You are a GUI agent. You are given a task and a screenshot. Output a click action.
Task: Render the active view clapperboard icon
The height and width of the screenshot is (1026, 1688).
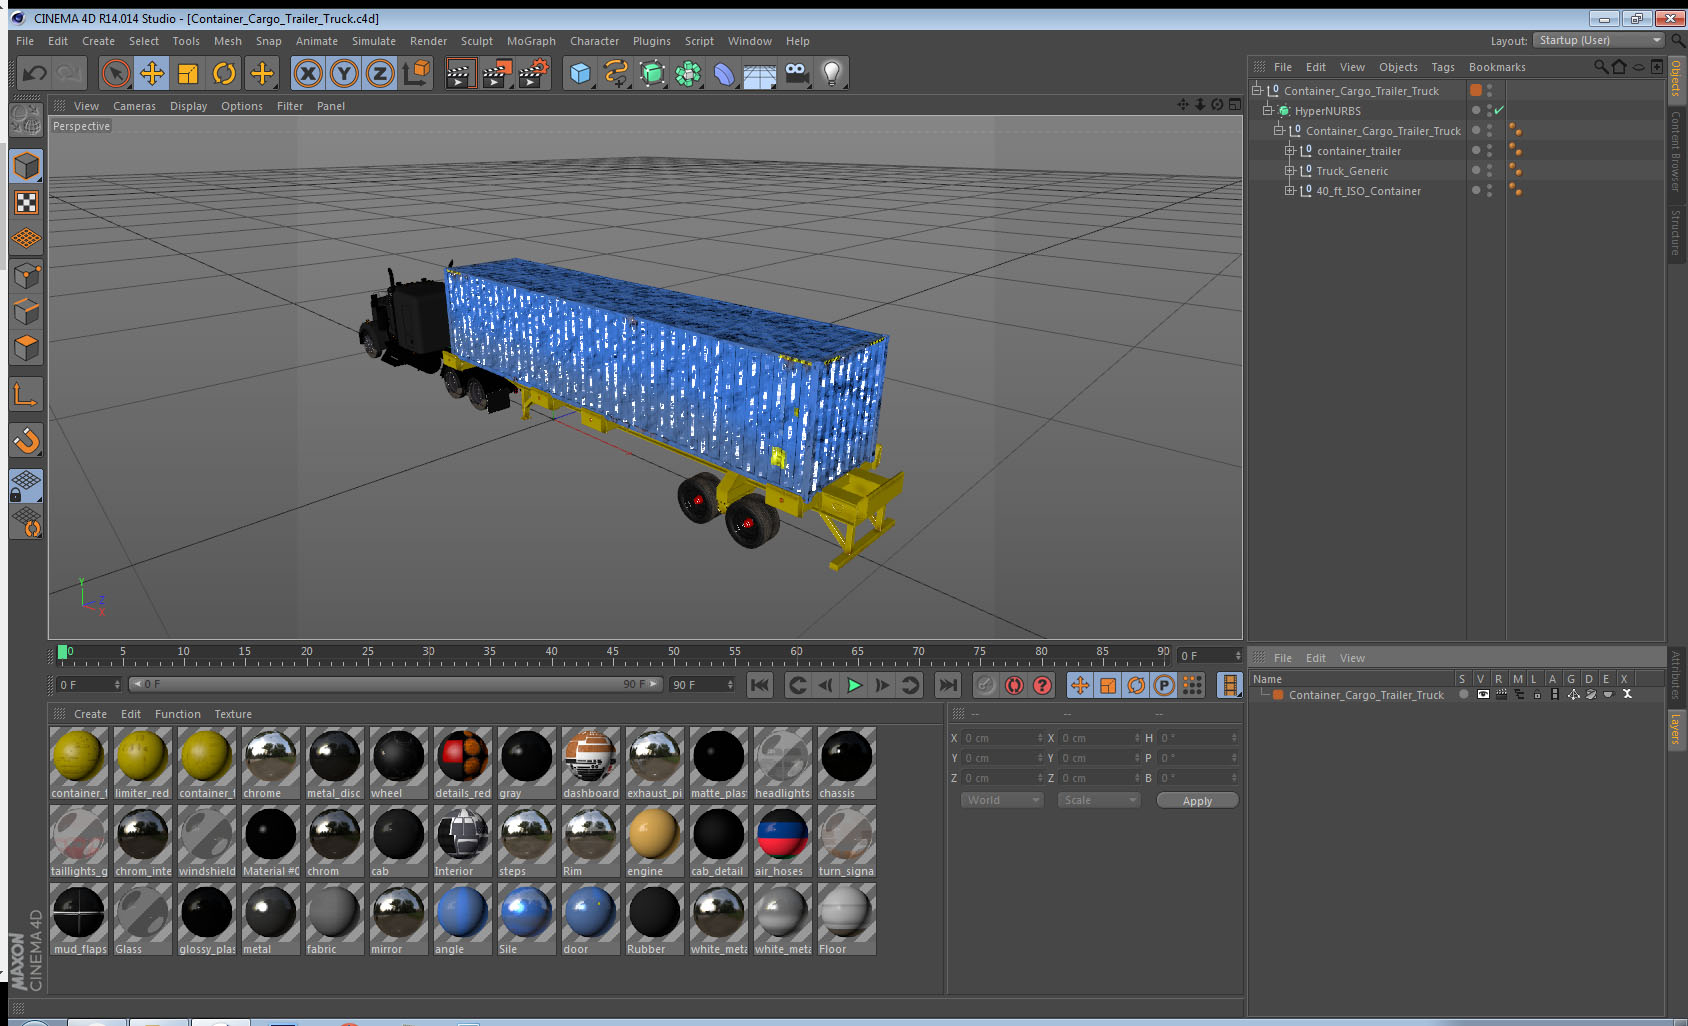(x=459, y=73)
